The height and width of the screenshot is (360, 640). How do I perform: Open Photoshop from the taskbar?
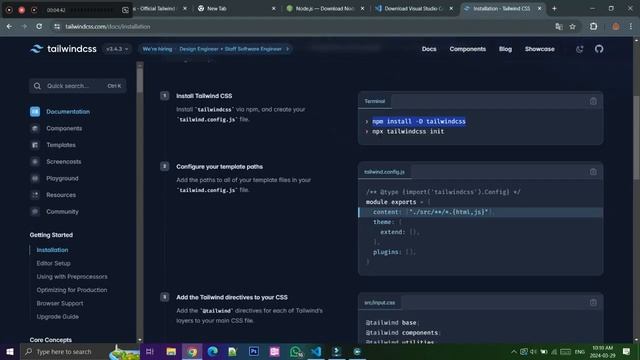(253, 351)
